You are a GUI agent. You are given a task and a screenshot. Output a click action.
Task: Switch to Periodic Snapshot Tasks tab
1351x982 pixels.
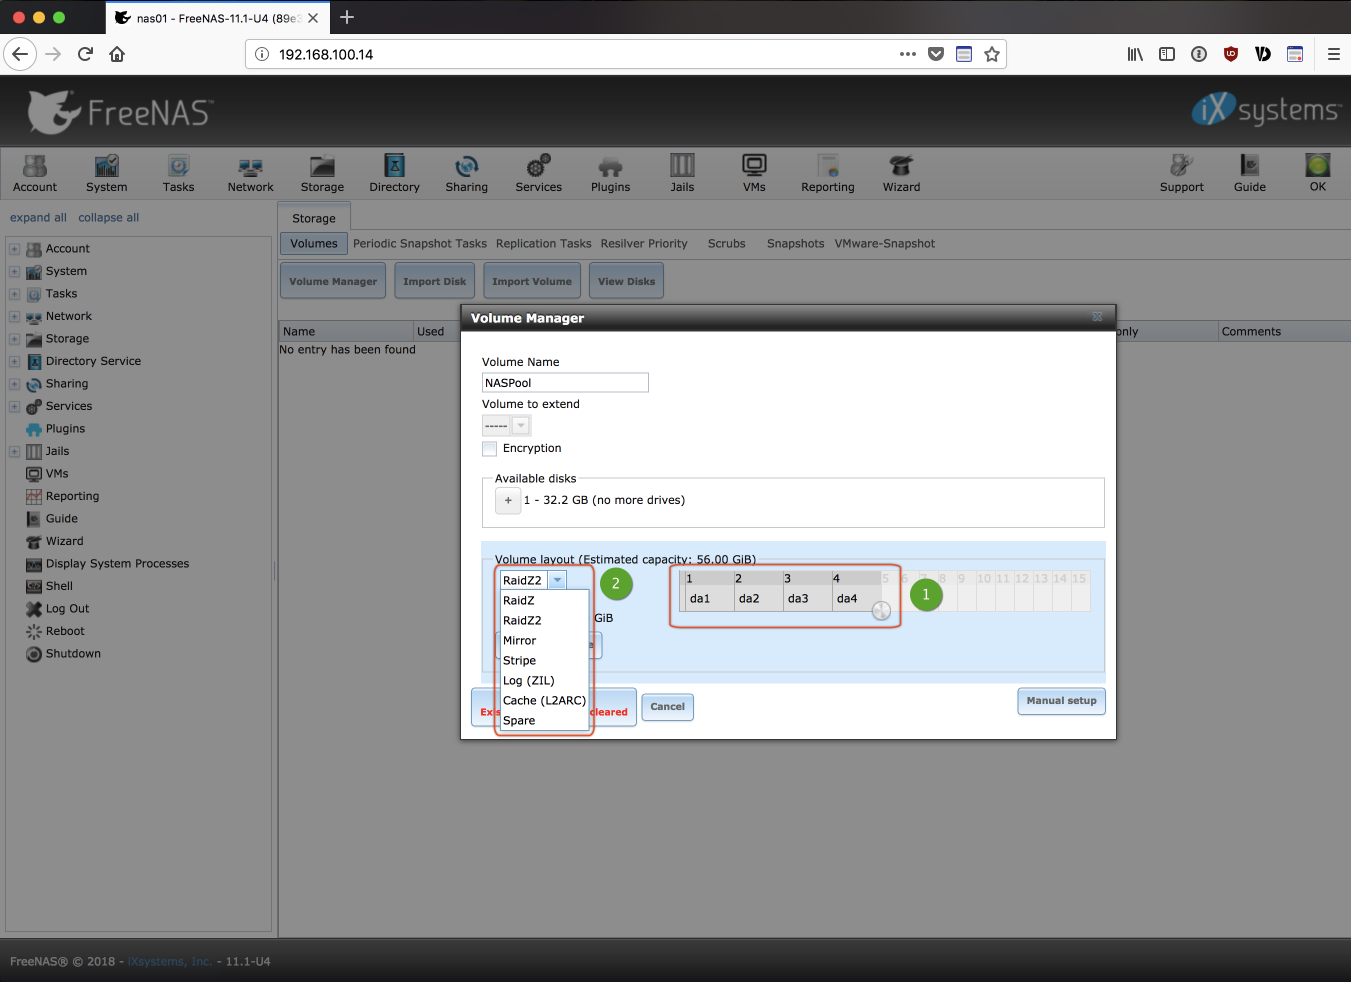(420, 244)
